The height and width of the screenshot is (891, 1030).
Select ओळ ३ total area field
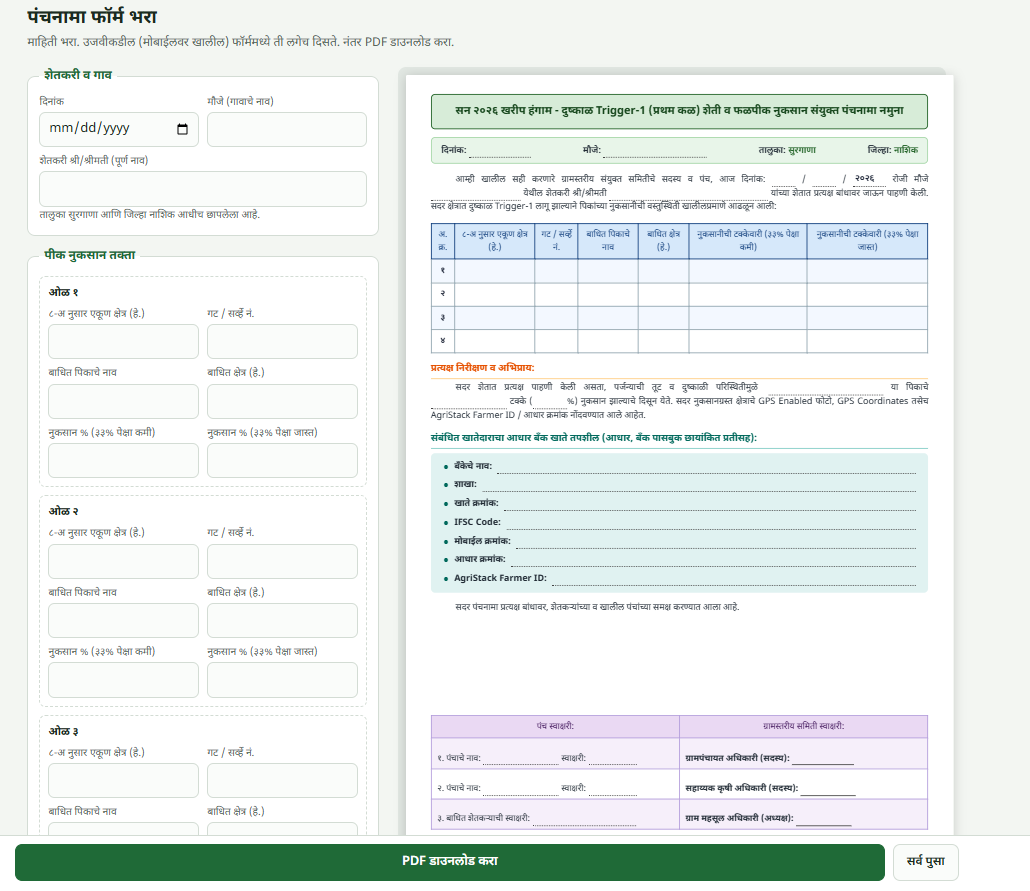tap(123, 781)
